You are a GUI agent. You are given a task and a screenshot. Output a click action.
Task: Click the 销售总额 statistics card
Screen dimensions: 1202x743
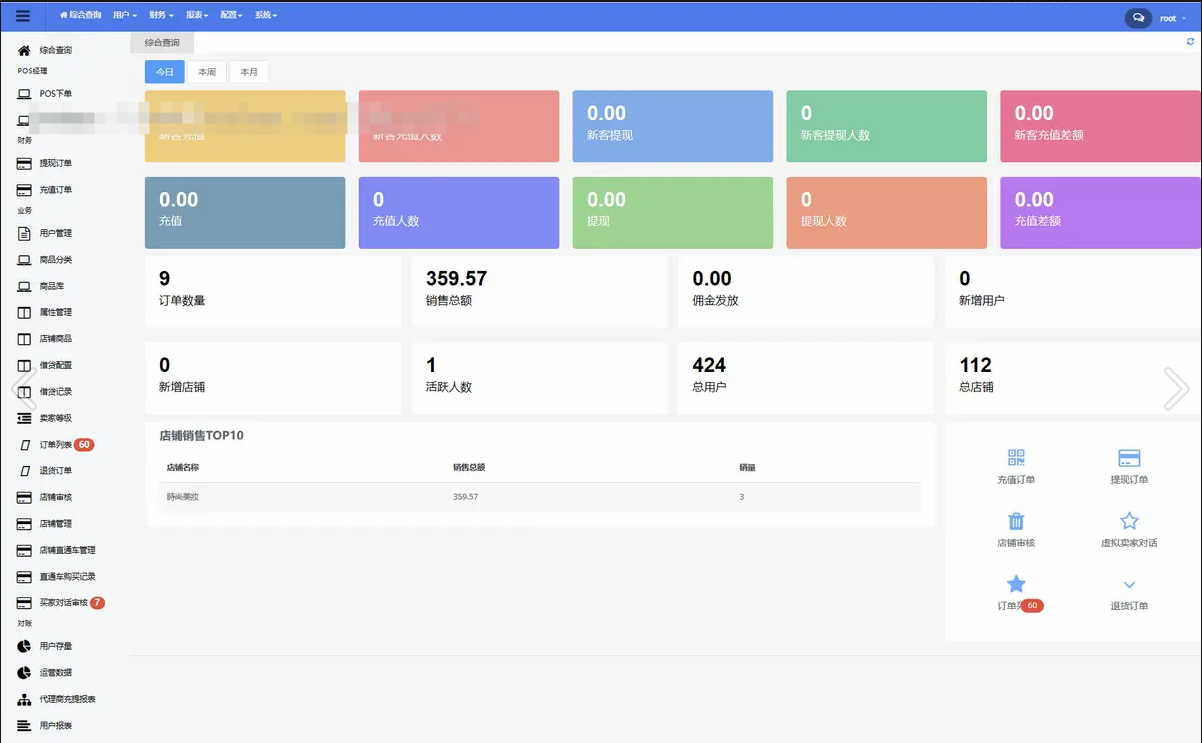(x=539, y=291)
